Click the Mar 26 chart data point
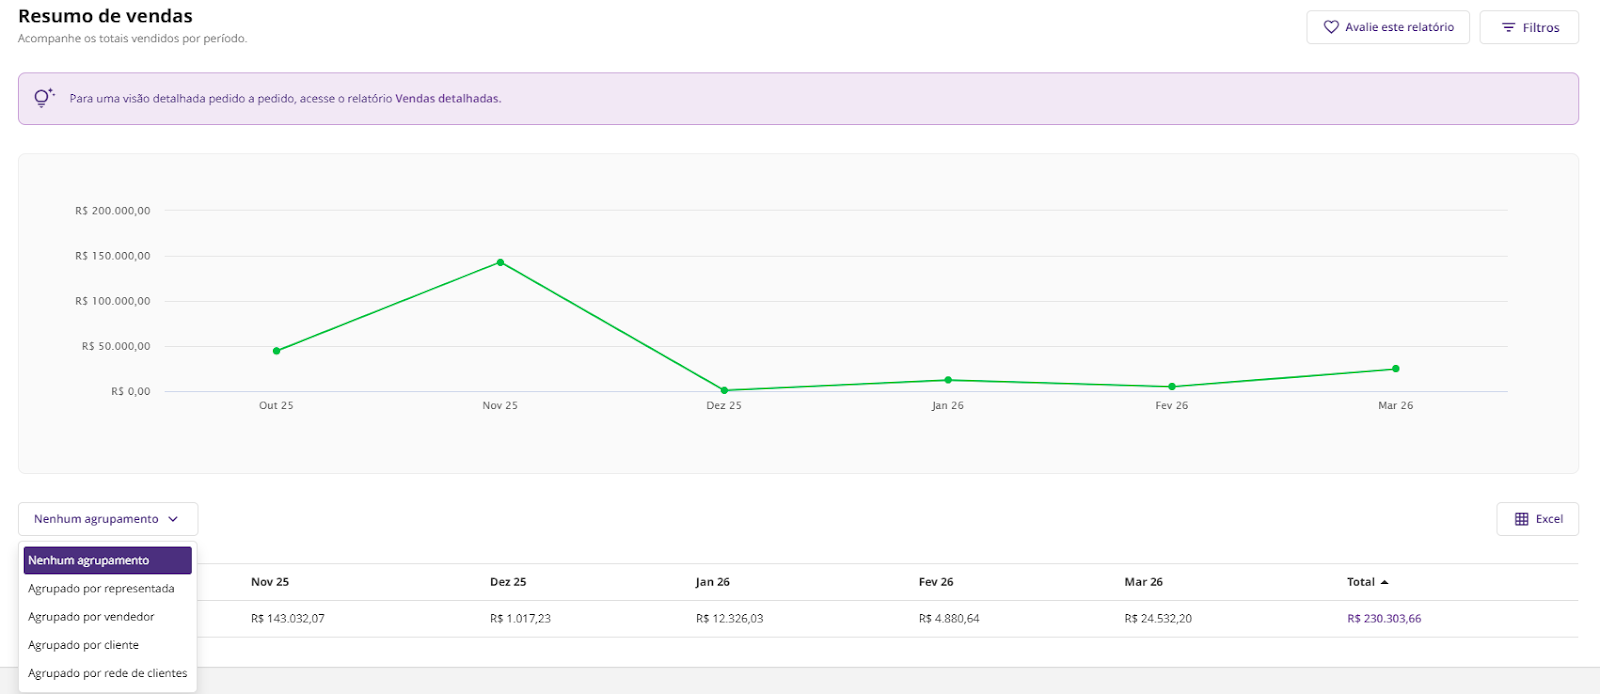 coord(1395,369)
